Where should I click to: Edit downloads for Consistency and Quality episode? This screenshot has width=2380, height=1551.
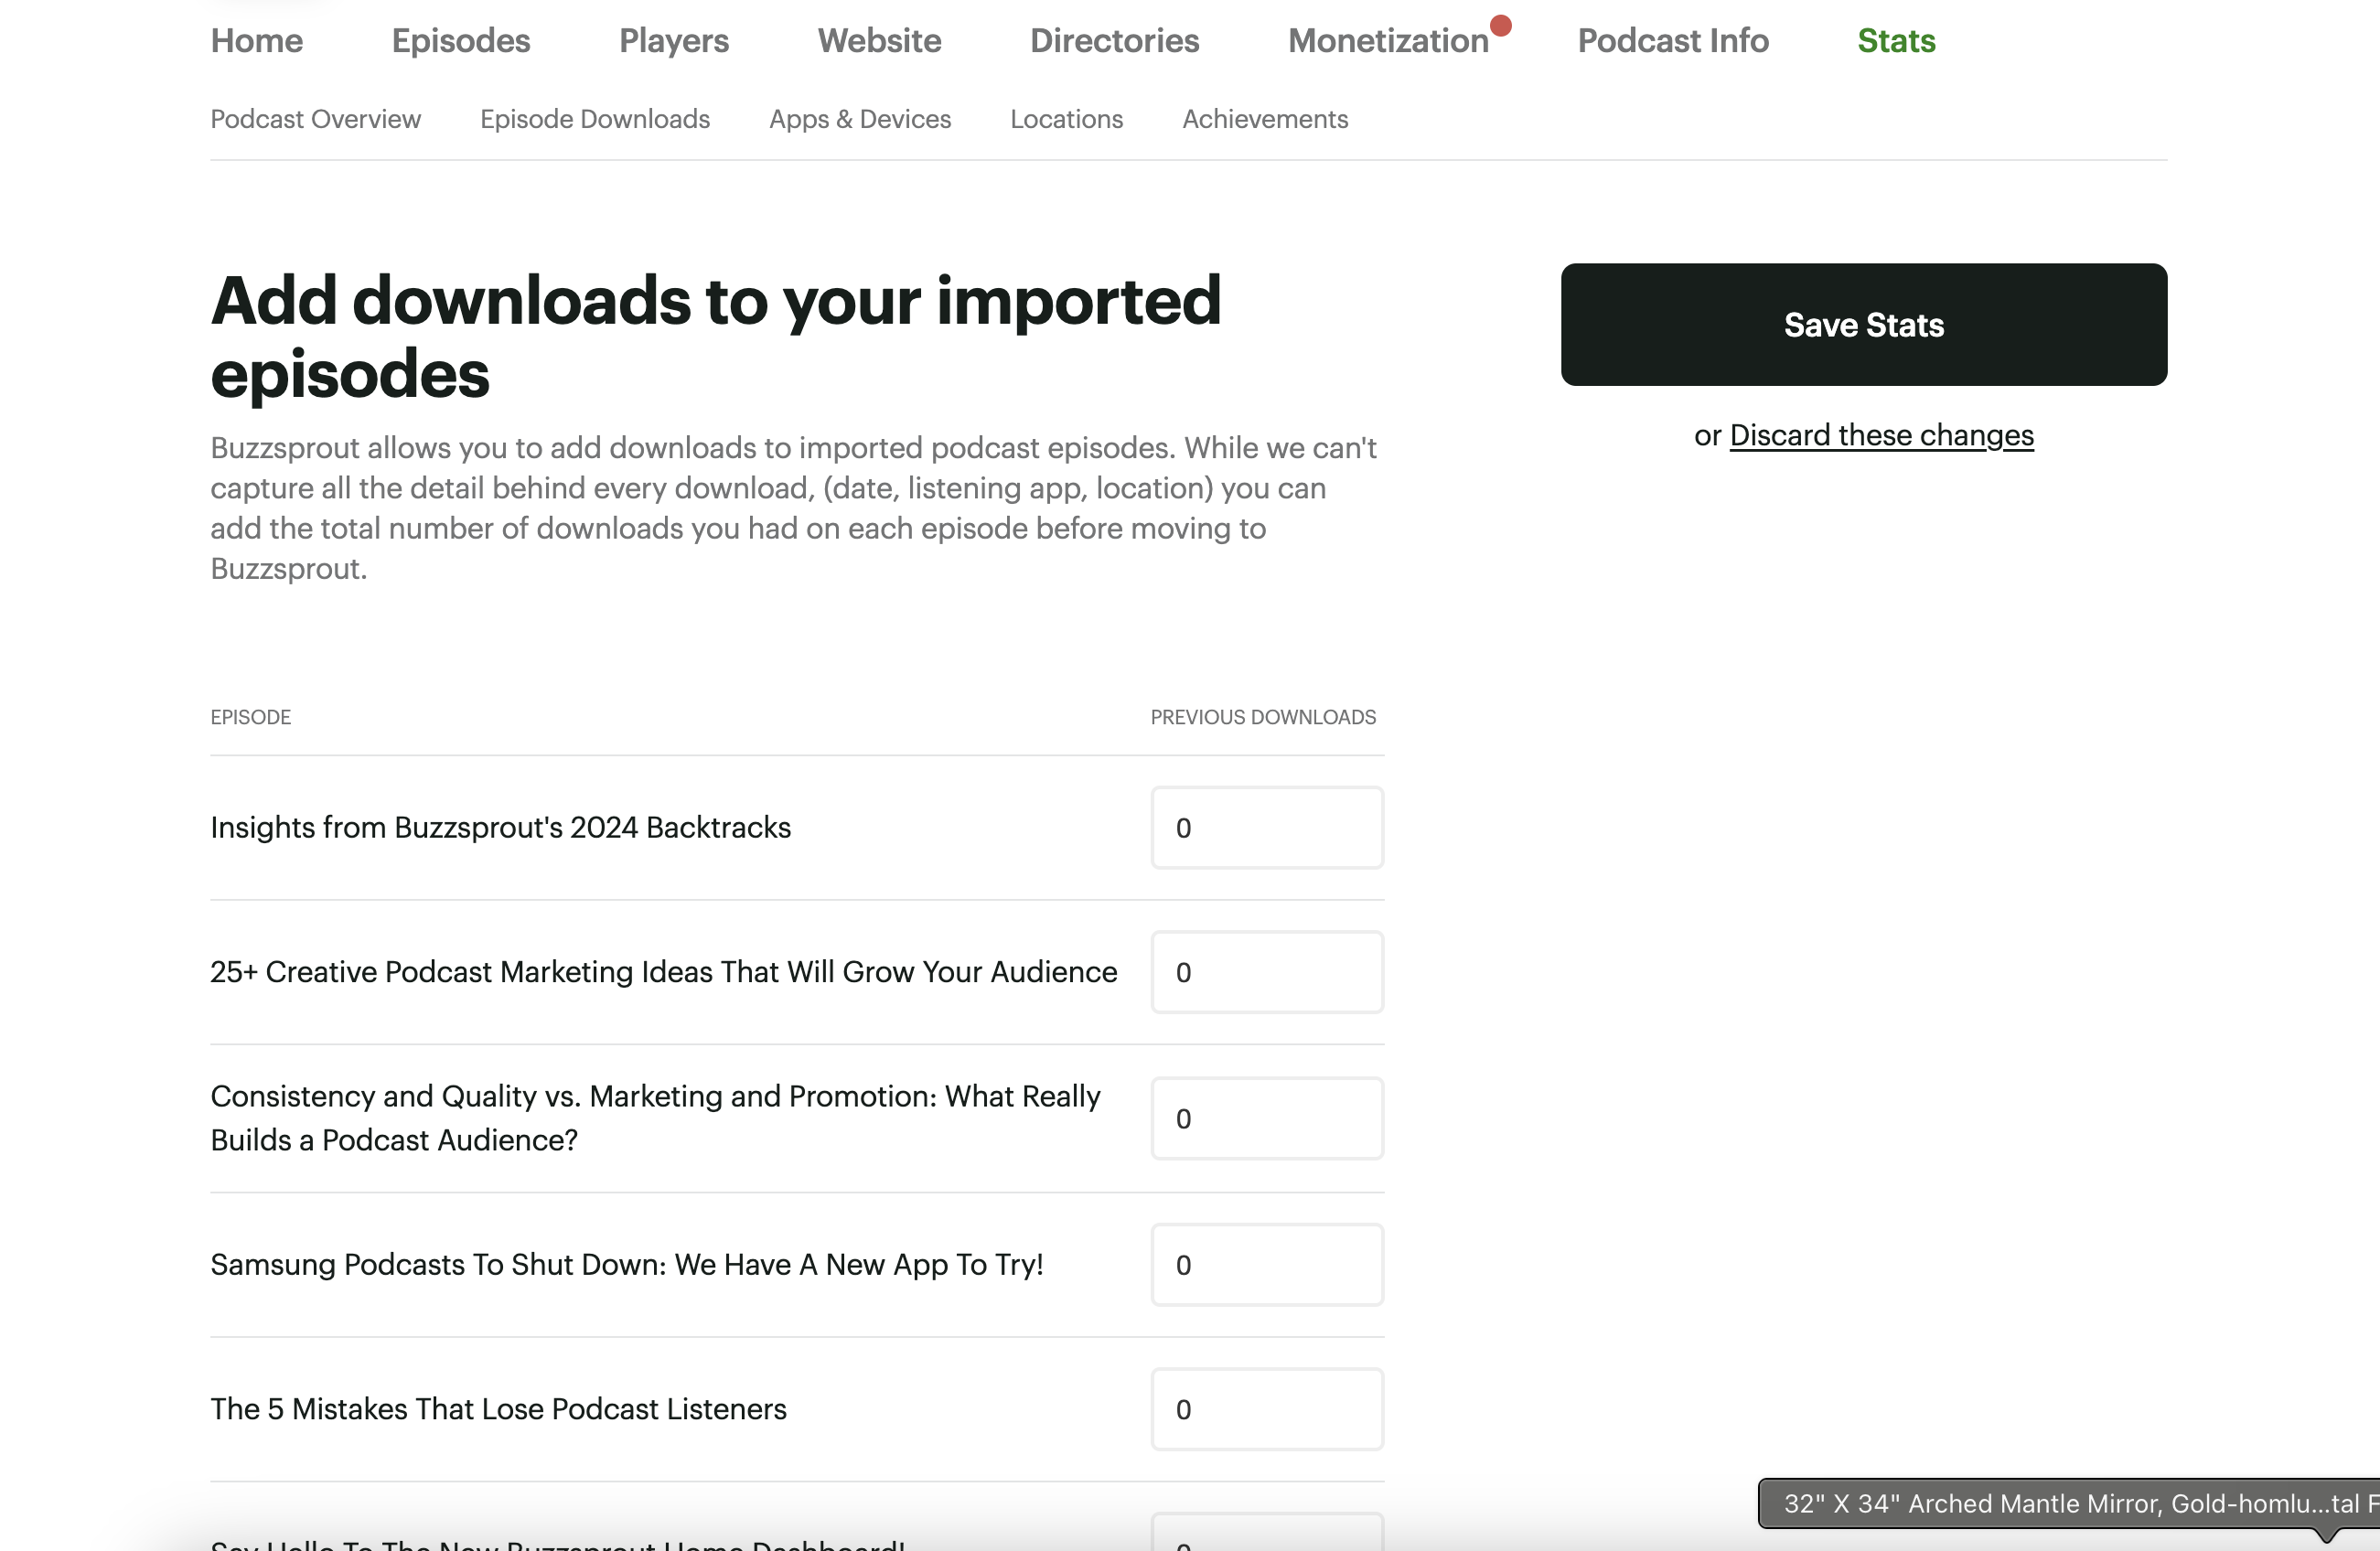click(x=1266, y=1118)
